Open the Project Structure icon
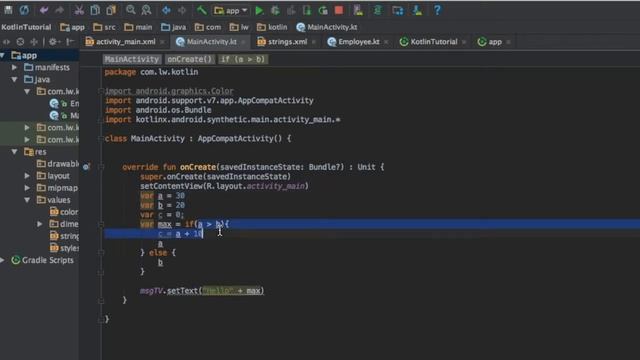The width and height of the screenshot is (640, 360). (x=398, y=10)
